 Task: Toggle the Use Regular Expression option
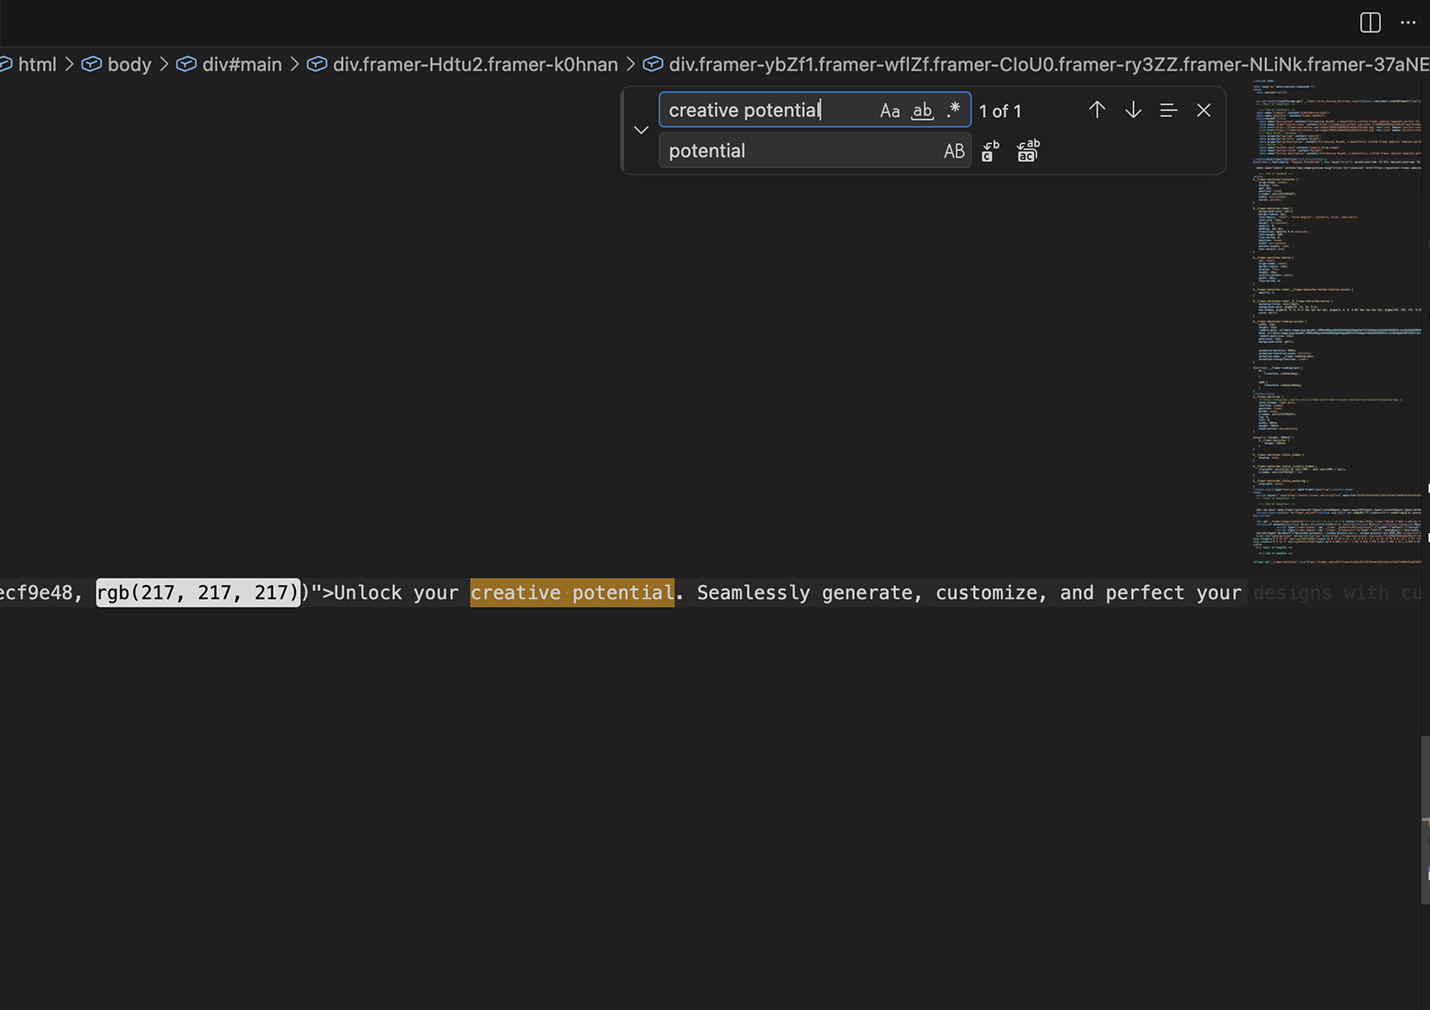click(953, 110)
